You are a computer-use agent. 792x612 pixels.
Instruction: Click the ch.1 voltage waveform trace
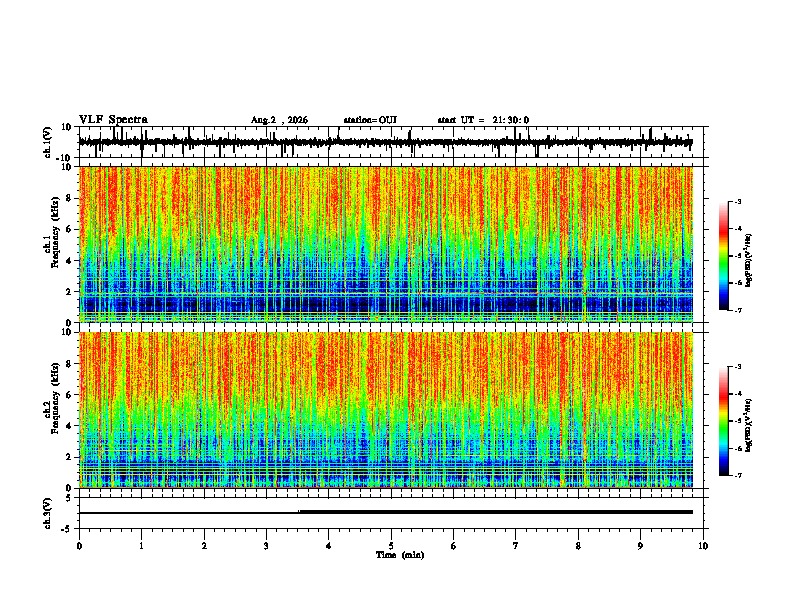pos(385,142)
